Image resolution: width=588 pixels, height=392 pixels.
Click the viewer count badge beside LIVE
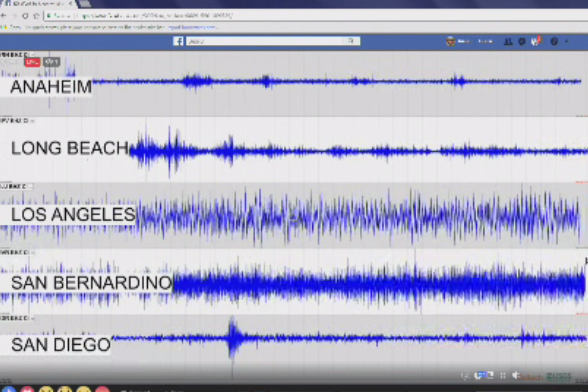click(x=51, y=62)
